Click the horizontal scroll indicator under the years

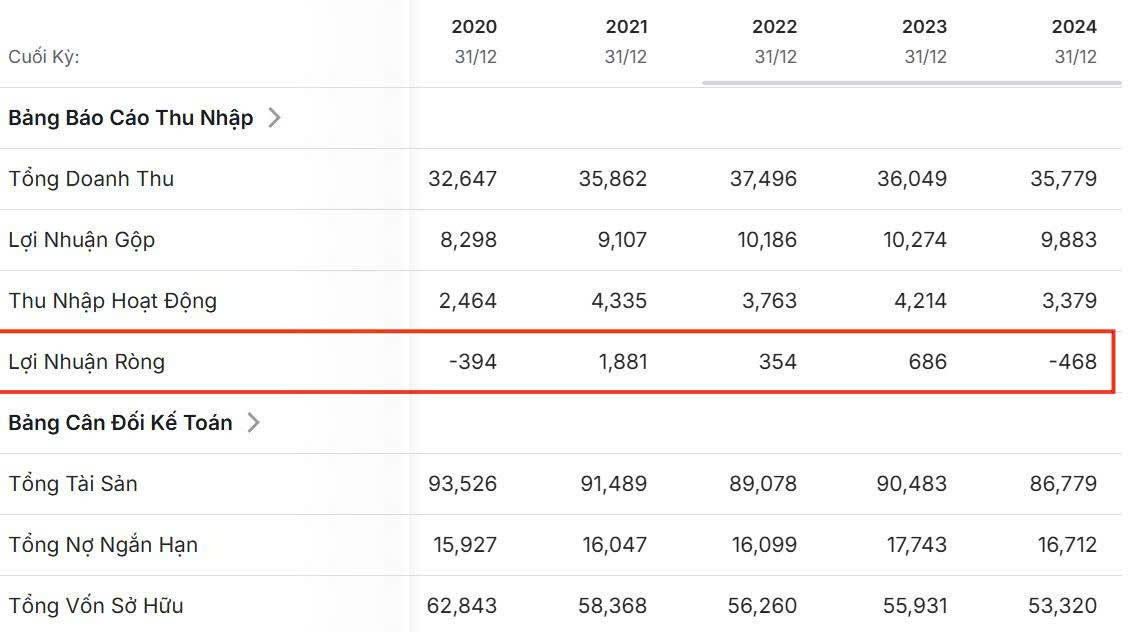click(911, 83)
